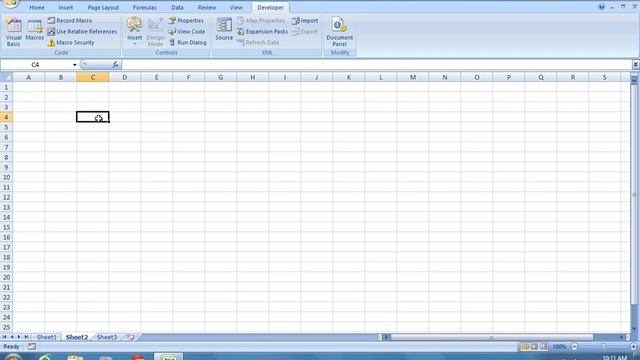This screenshot has width=640, height=360.
Task: Go to first sheet tab arrow
Action: (x=4, y=337)
